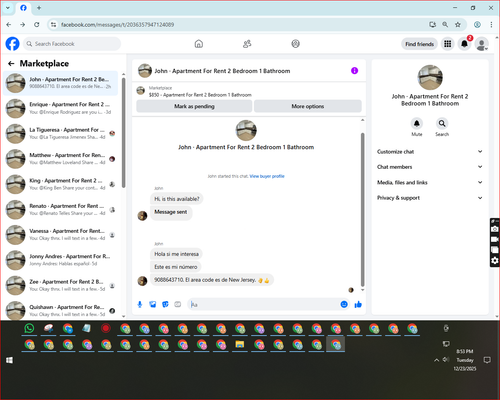Open File Explorer in the taskbar

(240, 344)
